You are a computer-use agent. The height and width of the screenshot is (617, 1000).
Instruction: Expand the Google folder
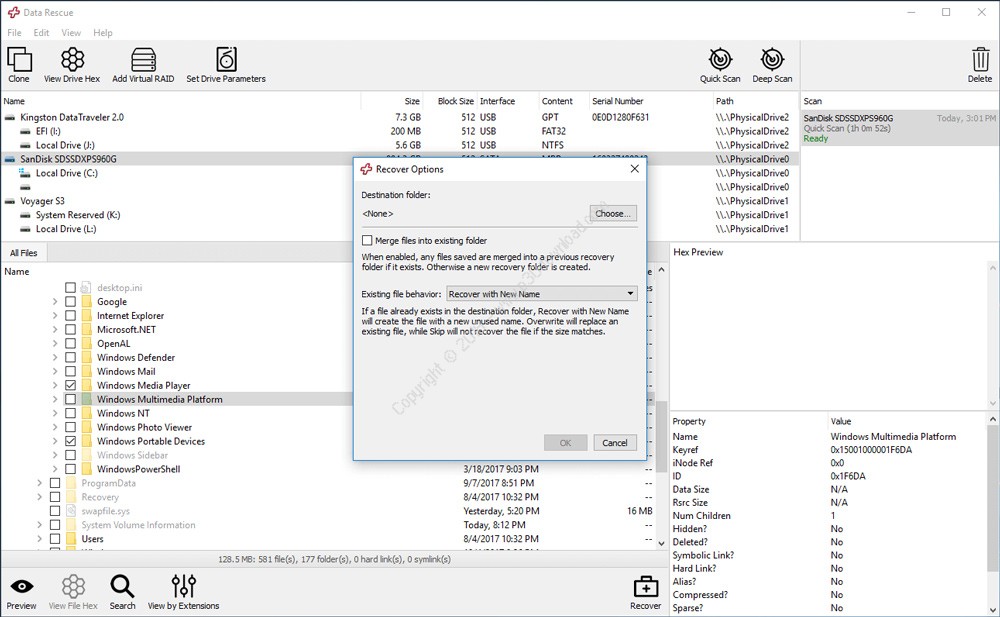[55, 302]
